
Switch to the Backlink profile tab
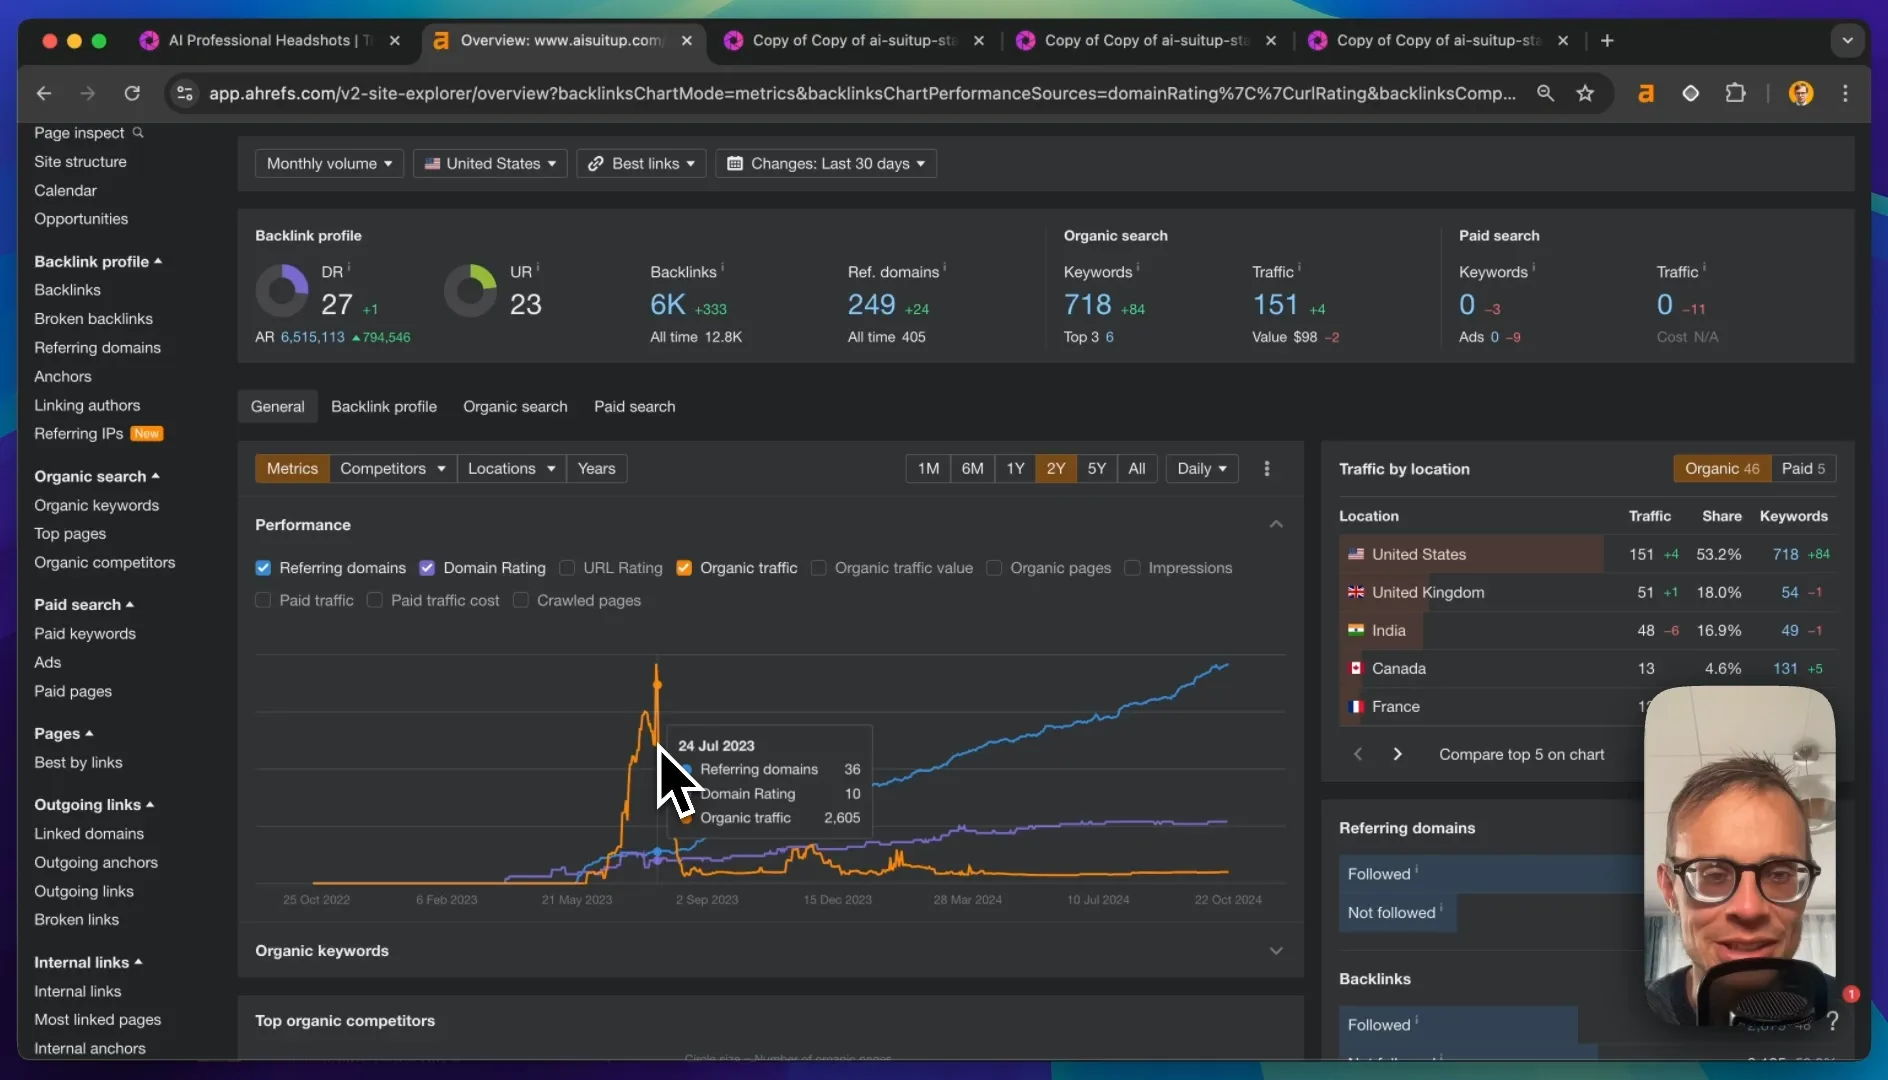click(384, 406)
